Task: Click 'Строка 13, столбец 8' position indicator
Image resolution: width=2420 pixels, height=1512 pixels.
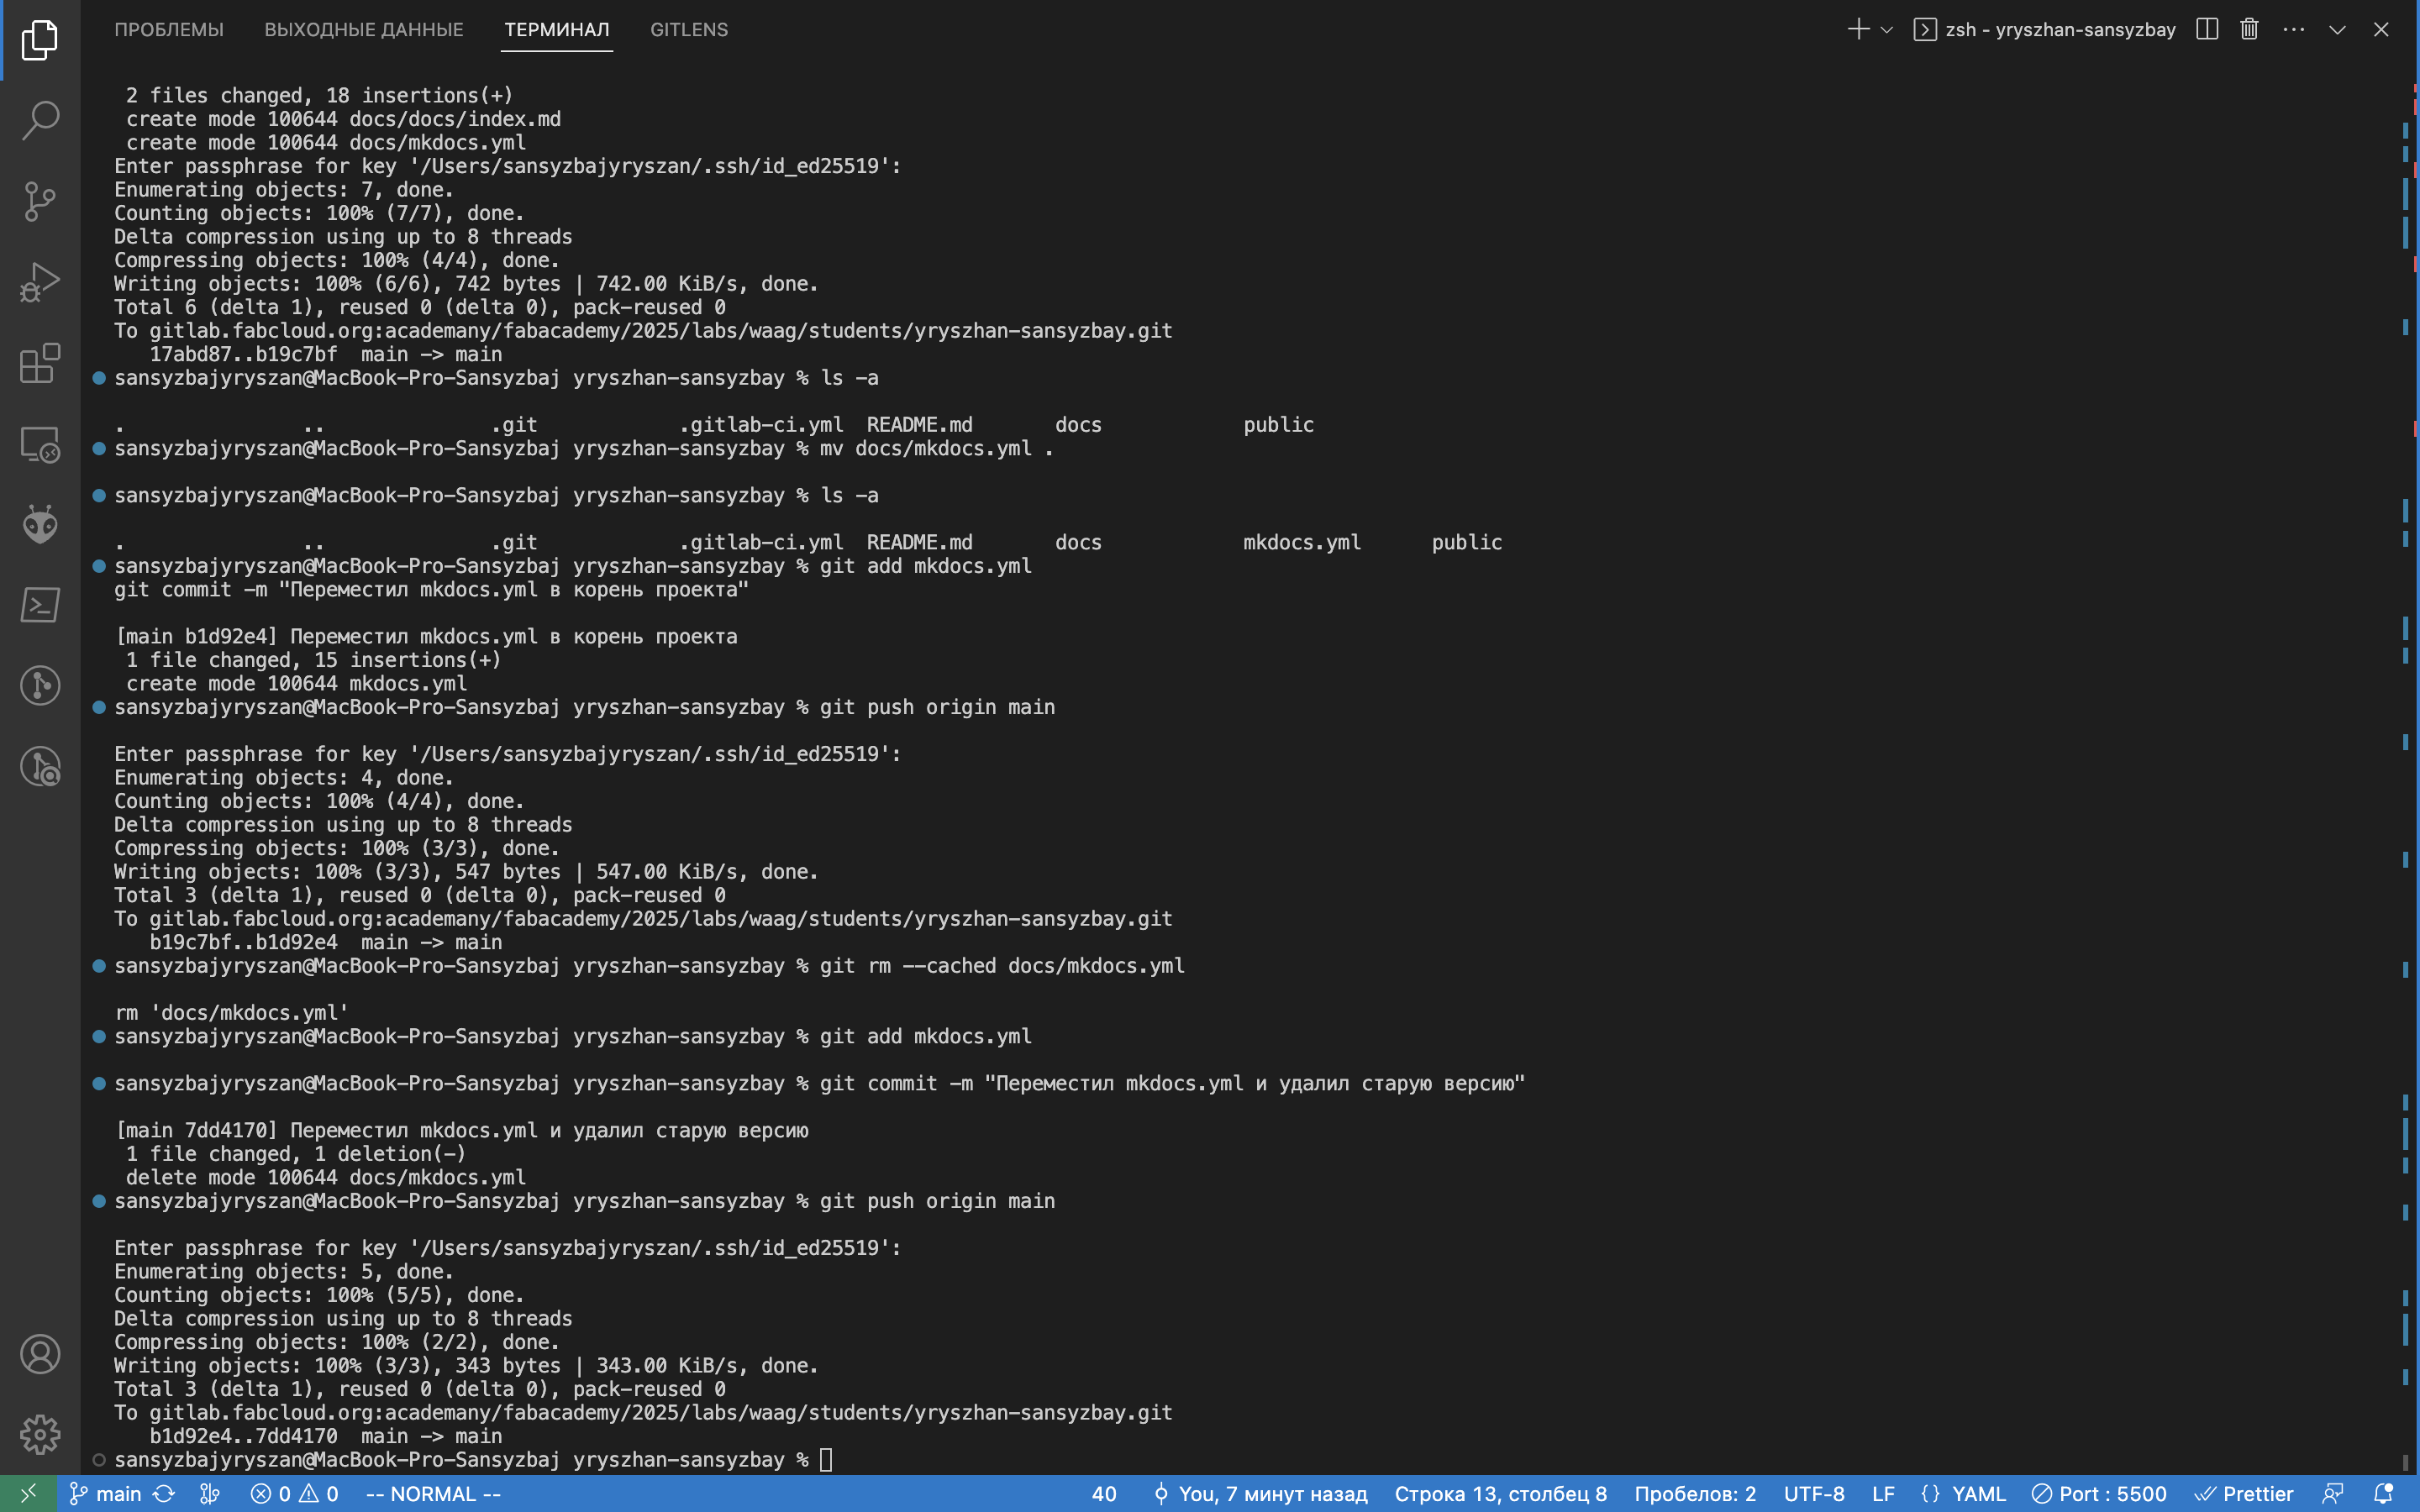Action: (1500, 1493)
